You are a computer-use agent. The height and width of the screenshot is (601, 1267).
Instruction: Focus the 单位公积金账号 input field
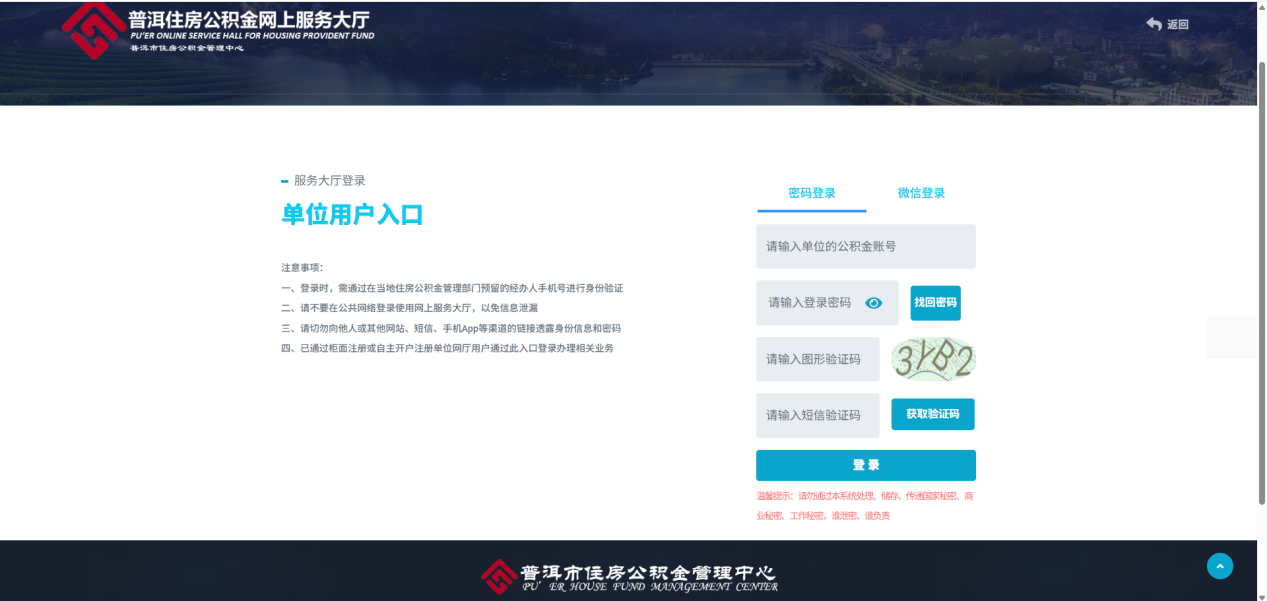tap(865, 246)
